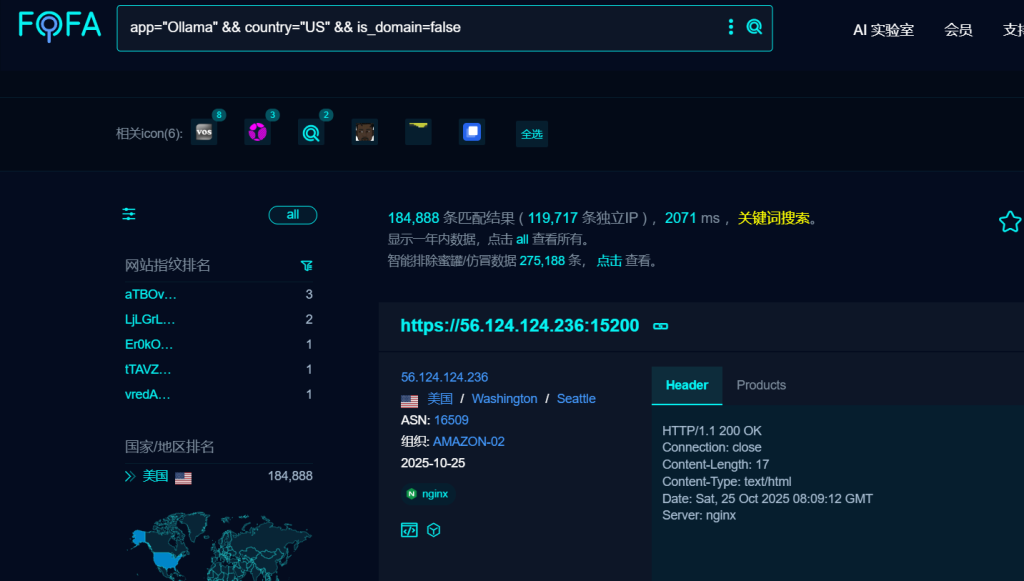Open the code preview icon on the result card
Image resolution: width=1024 pixels, height=581 pixels.
(409, 530)
